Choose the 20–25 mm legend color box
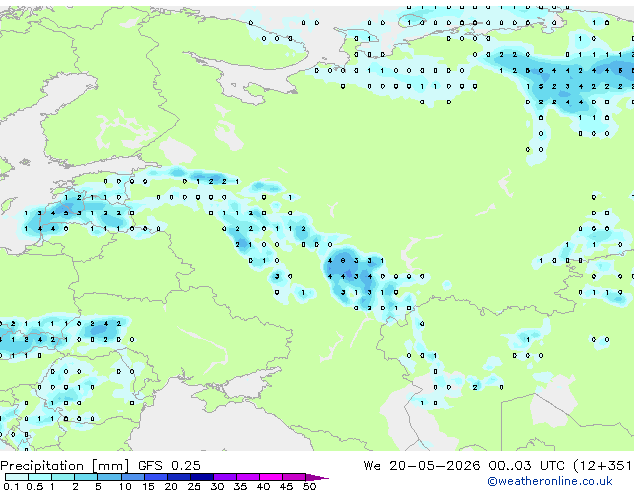The height and width of the screenshot is (490, 634). (x=178, y=477)
